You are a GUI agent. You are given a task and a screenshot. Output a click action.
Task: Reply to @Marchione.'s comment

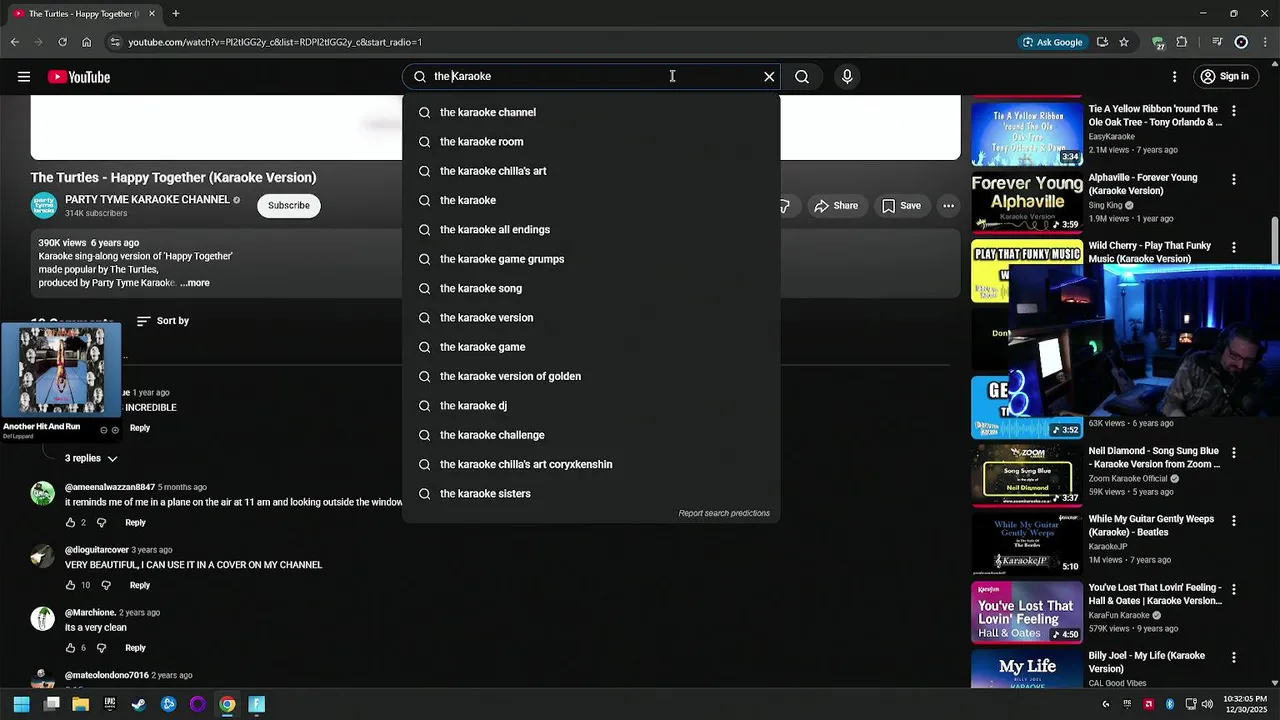[x=135, y=648]
